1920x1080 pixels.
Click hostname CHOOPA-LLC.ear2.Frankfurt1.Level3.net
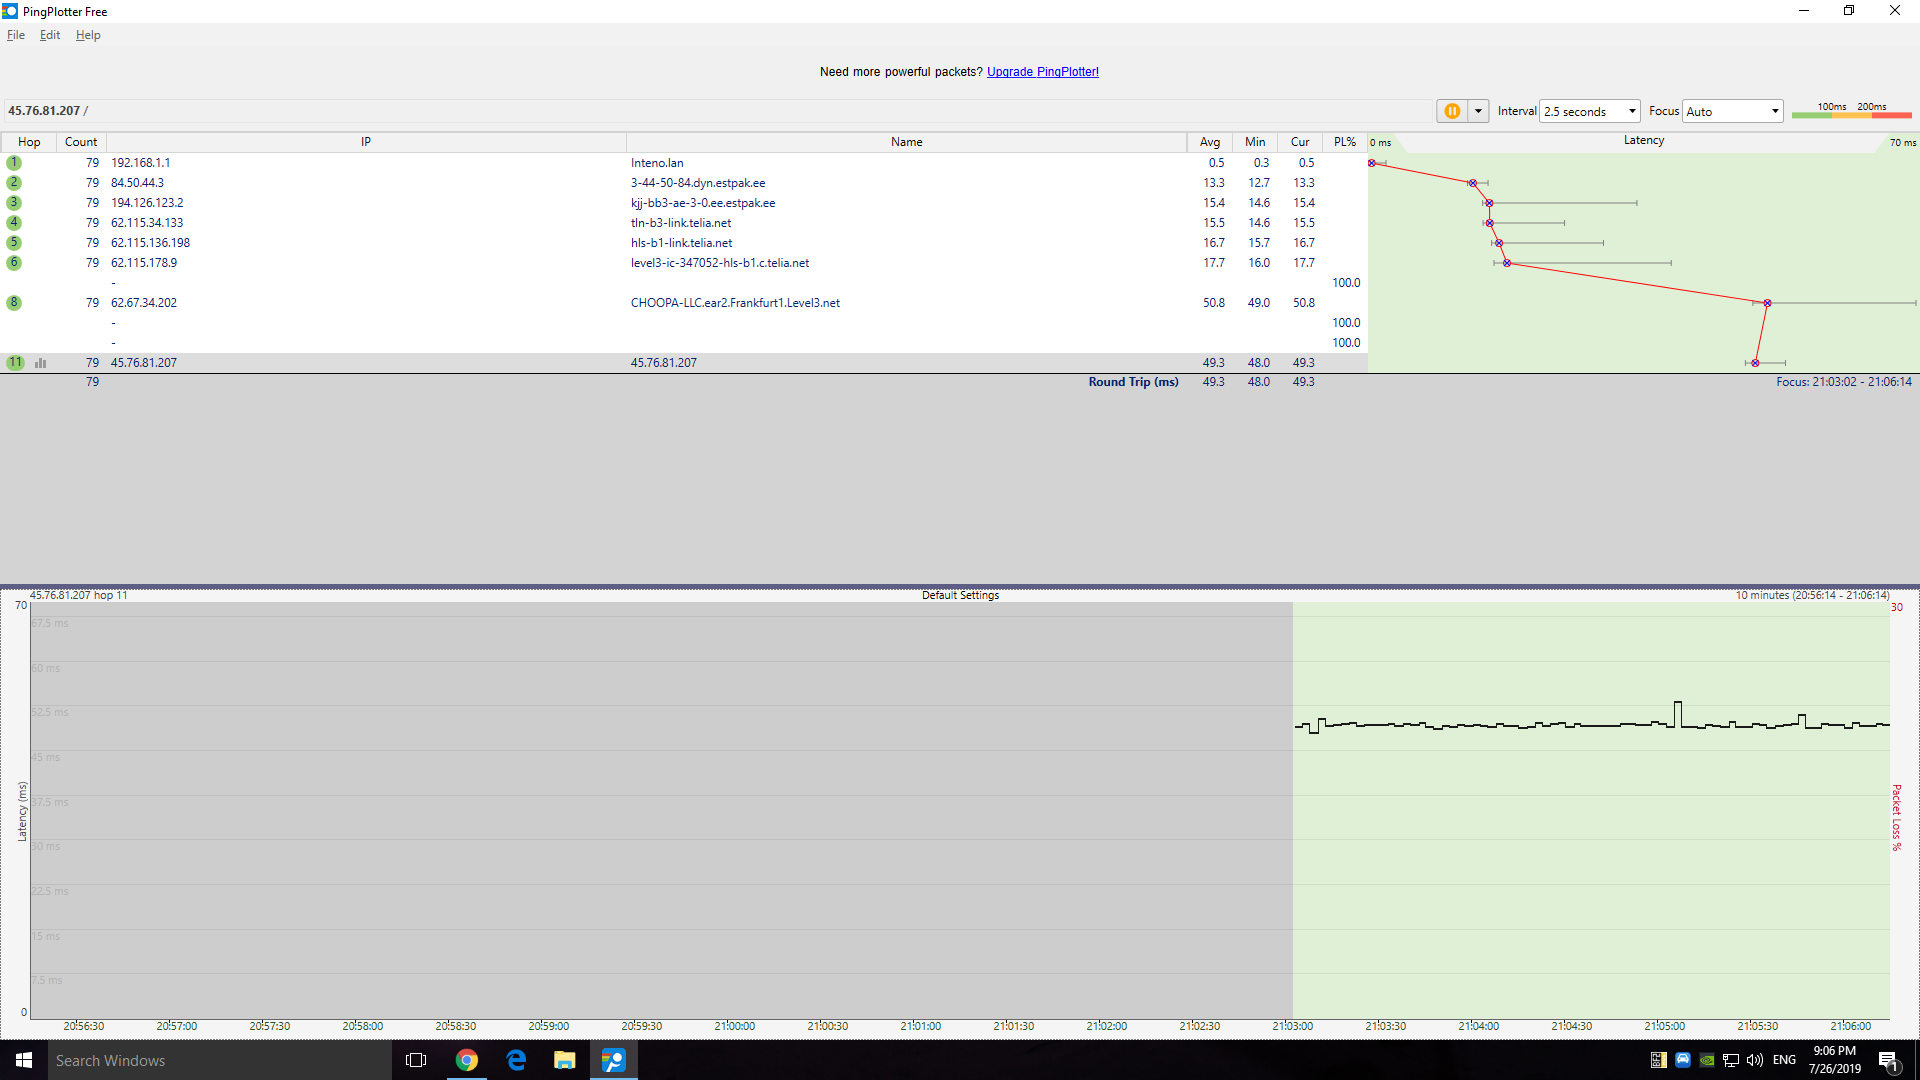735,303
